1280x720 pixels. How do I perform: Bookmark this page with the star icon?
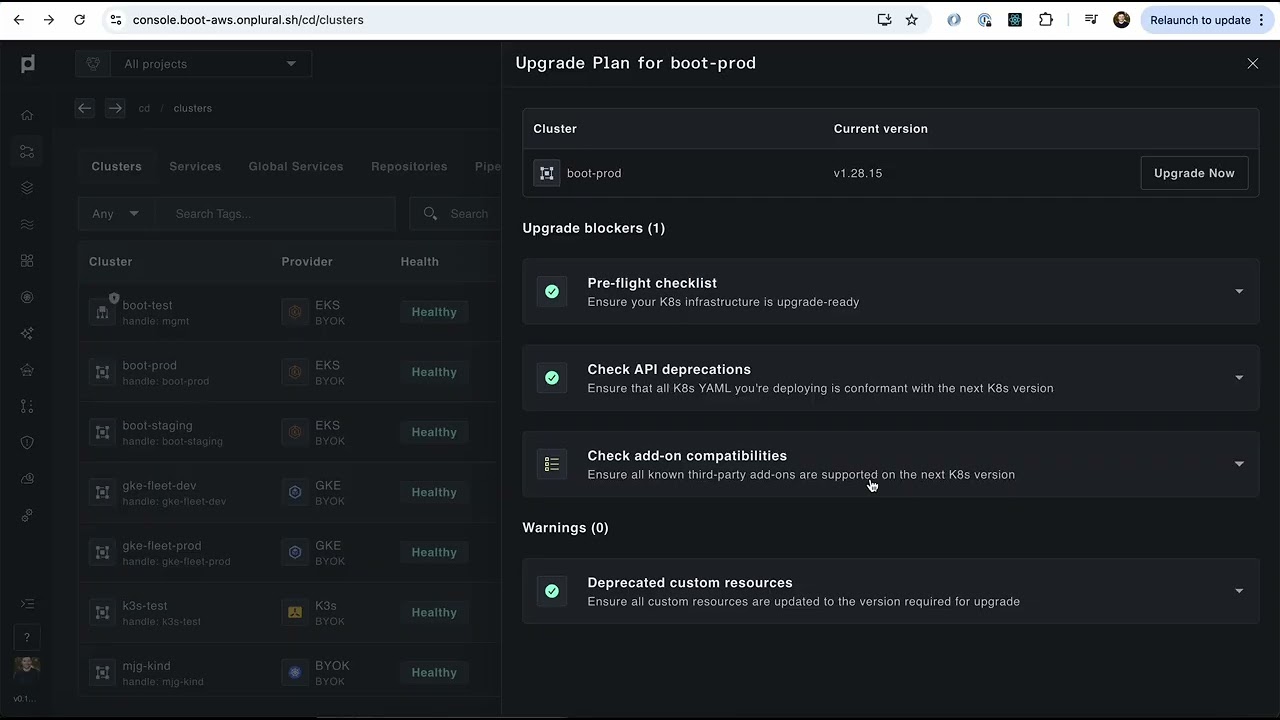[x=911, y=20]
